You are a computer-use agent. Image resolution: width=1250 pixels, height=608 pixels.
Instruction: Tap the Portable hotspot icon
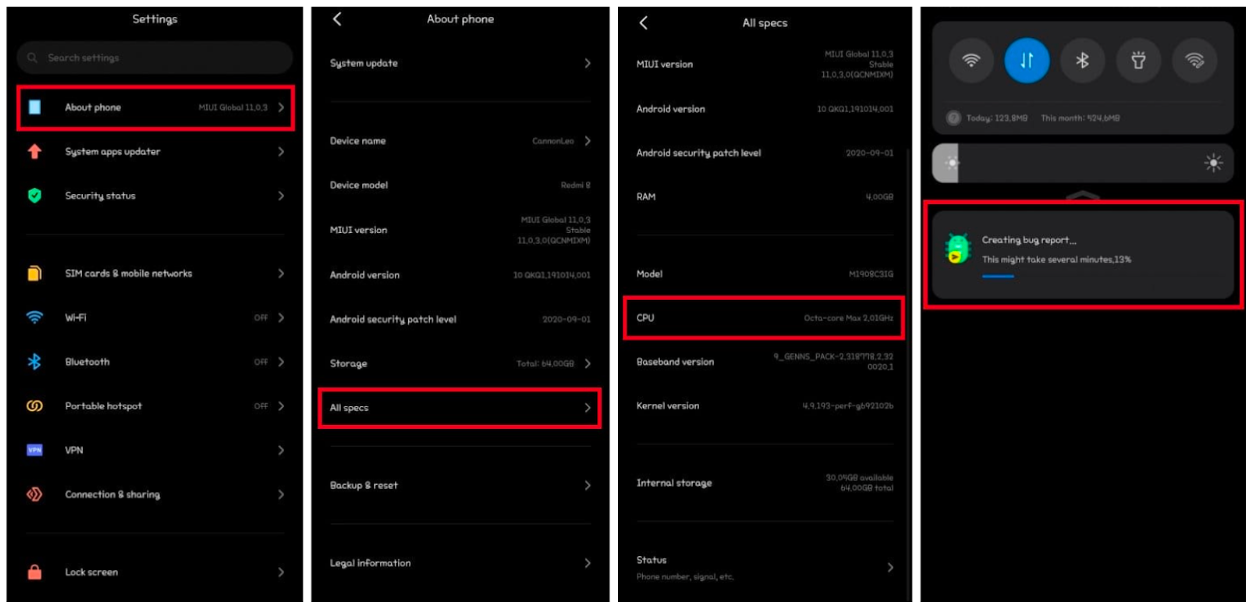click(35, 406)
